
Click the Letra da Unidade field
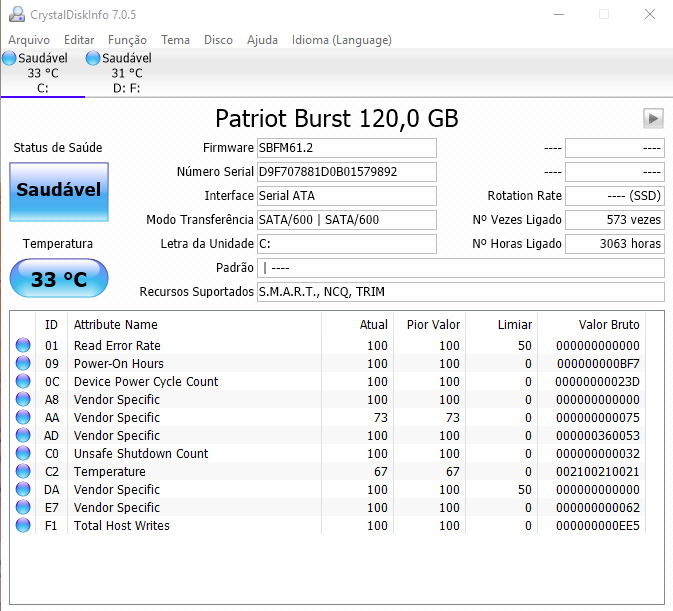[347, 244]
